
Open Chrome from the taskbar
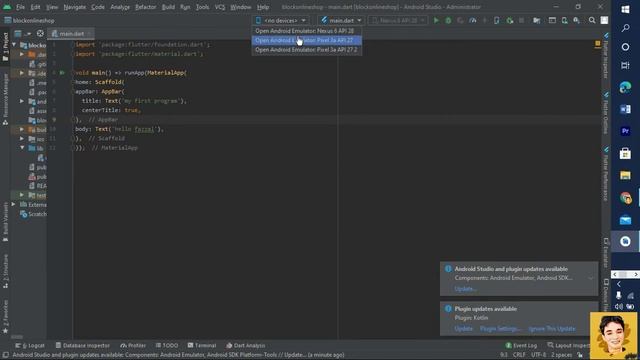tap(625, 198)
